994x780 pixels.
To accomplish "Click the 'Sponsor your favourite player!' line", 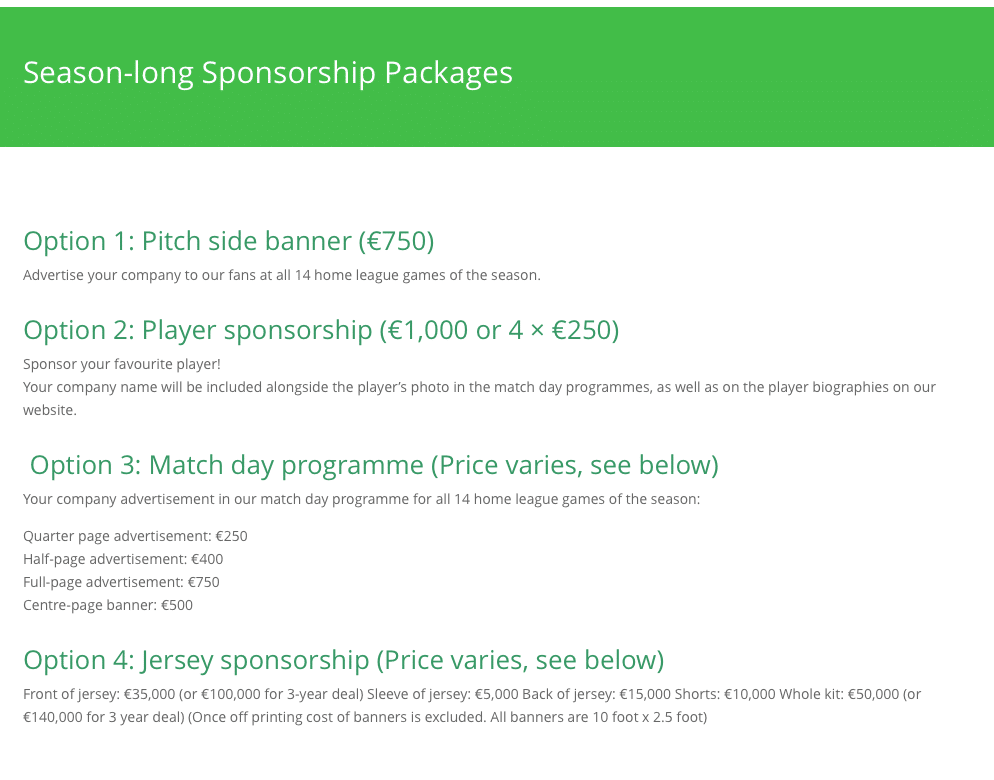I will click(121, 364).
